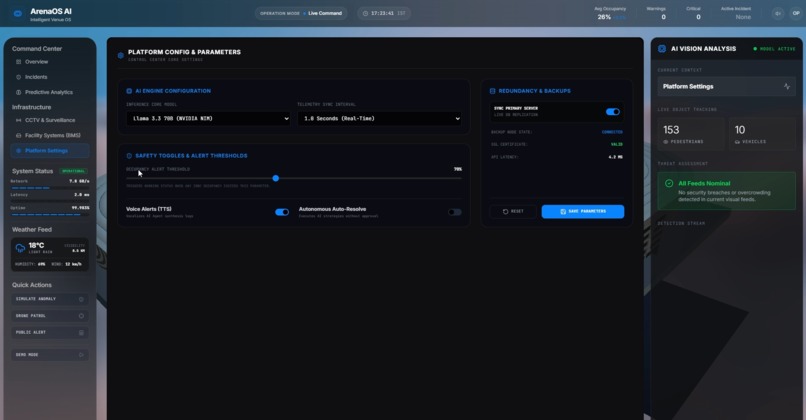Click the System Status Latency 2.0 ms reading
806x420 pixels.
pos(81,195)
